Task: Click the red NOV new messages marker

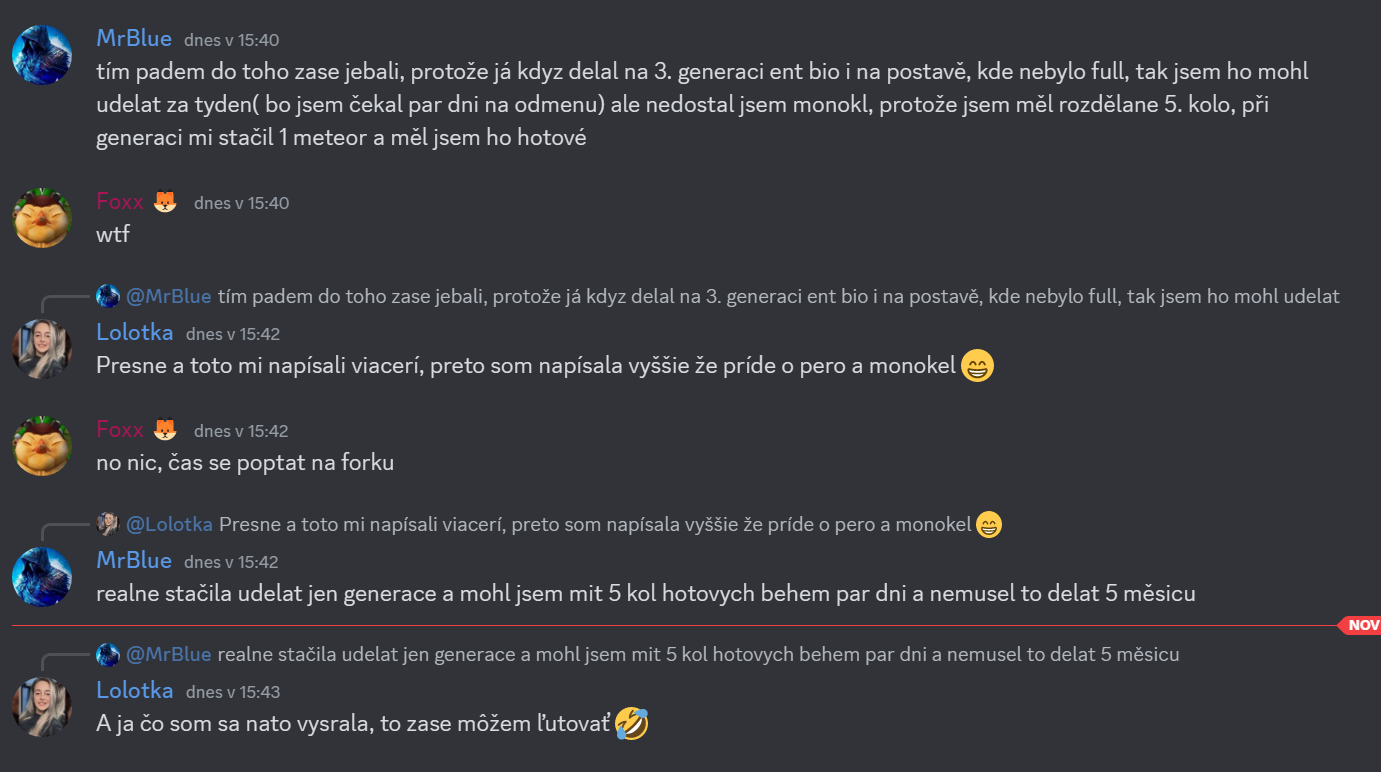Action: click(1361, 625)
